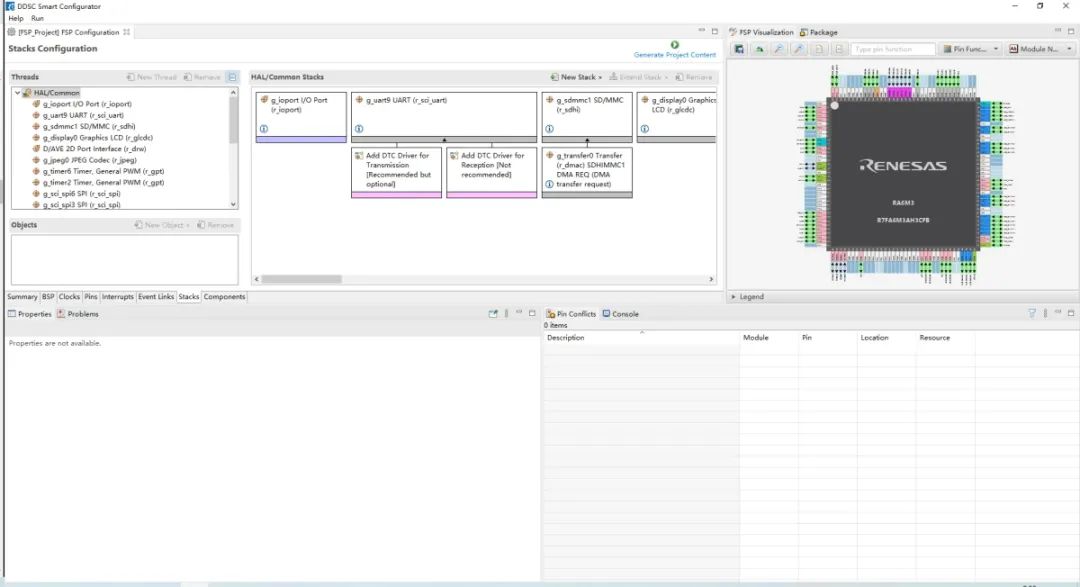Select g_ioport I/O Port in Threads tree
The height and width of the screenshot is (587, 1080).
87,104
